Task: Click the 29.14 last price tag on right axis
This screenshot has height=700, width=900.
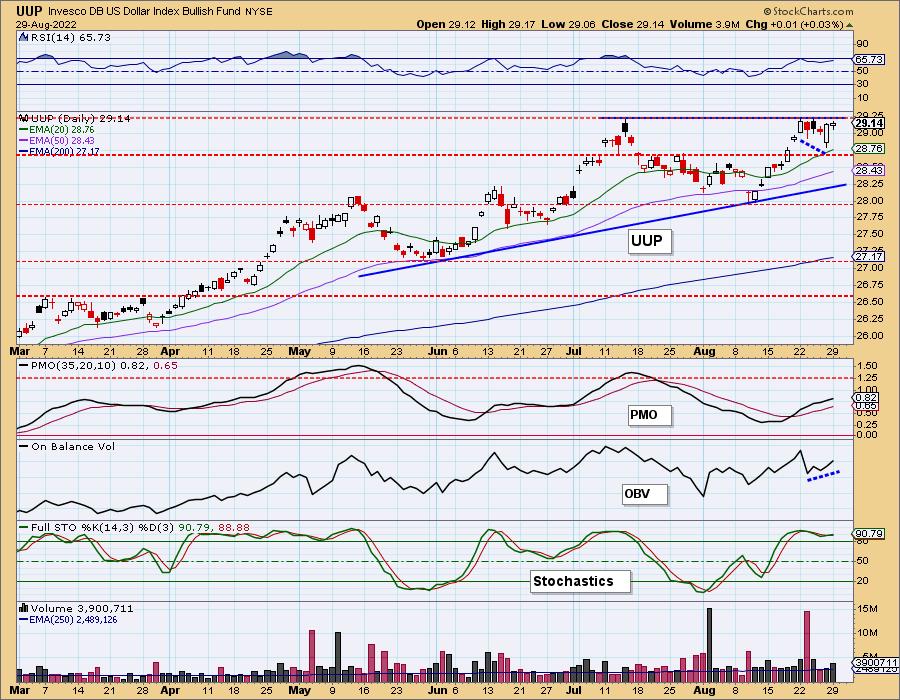Action: (x=869, y=123)
